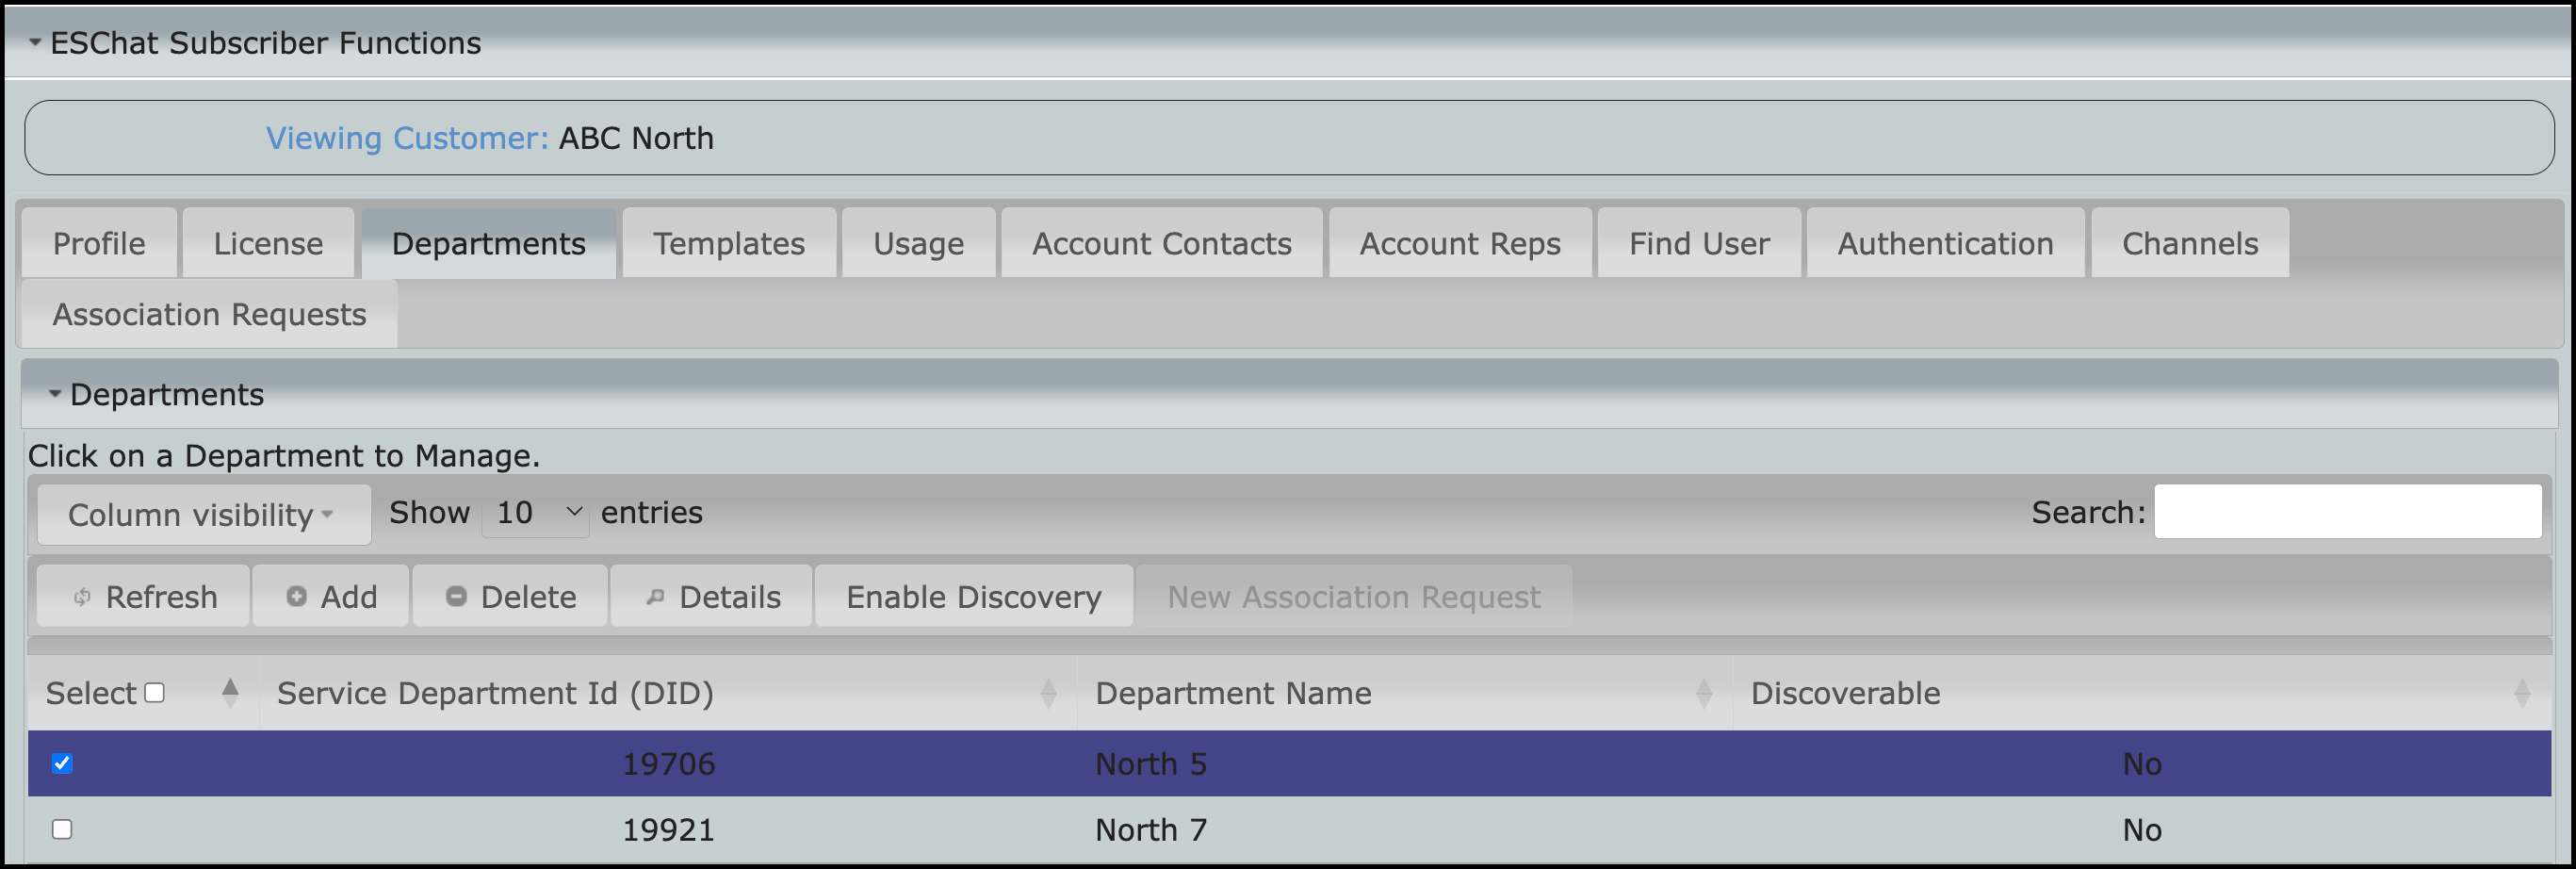Click the Details magnifier icon button

tap(711, 597)
